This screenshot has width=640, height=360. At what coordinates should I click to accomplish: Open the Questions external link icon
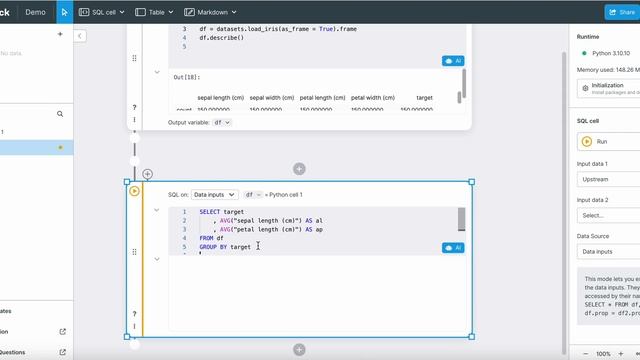pos(62,352)
